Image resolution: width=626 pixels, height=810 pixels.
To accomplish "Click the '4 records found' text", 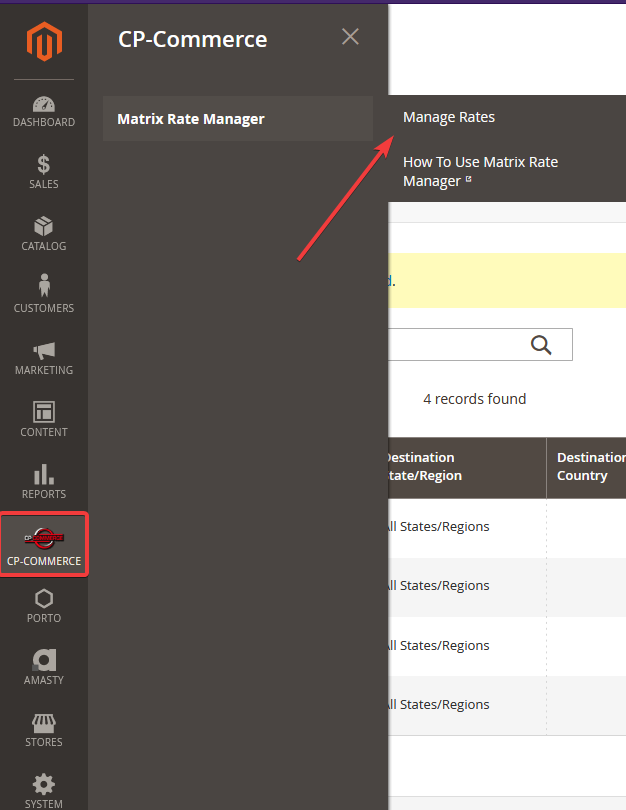I will pyautogui.click(x=475, y=399).
